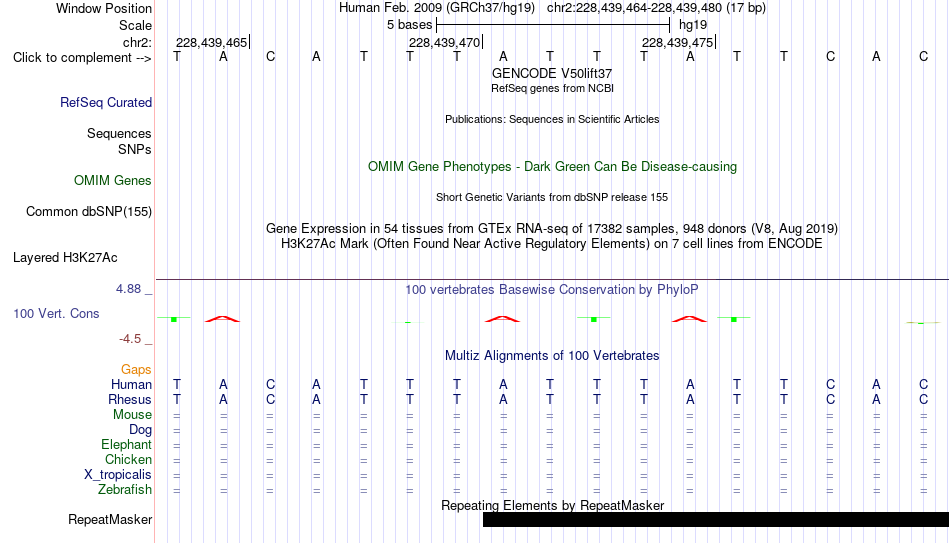Select the Rhesus species label
Viewport: 950px width, 543px height.
click(x=130, y=400)
